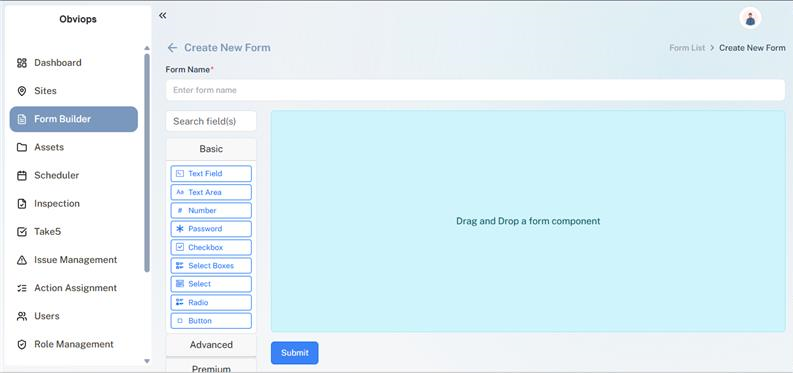Screen dimensions: 793x373
Task: Click the Sites location pin icon
Action: pos(21,91)
